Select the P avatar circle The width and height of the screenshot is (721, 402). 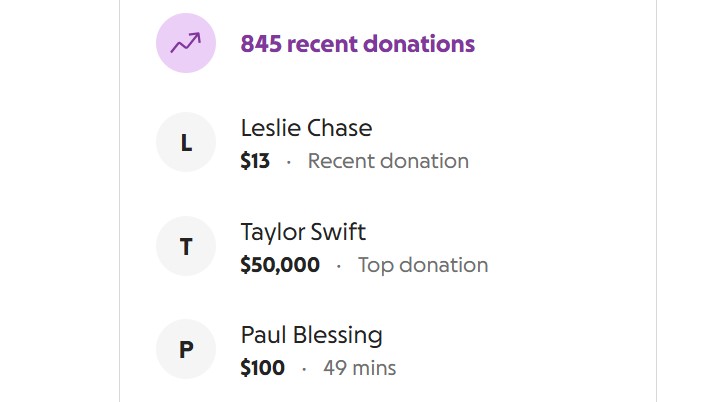(x=186, y=349)
